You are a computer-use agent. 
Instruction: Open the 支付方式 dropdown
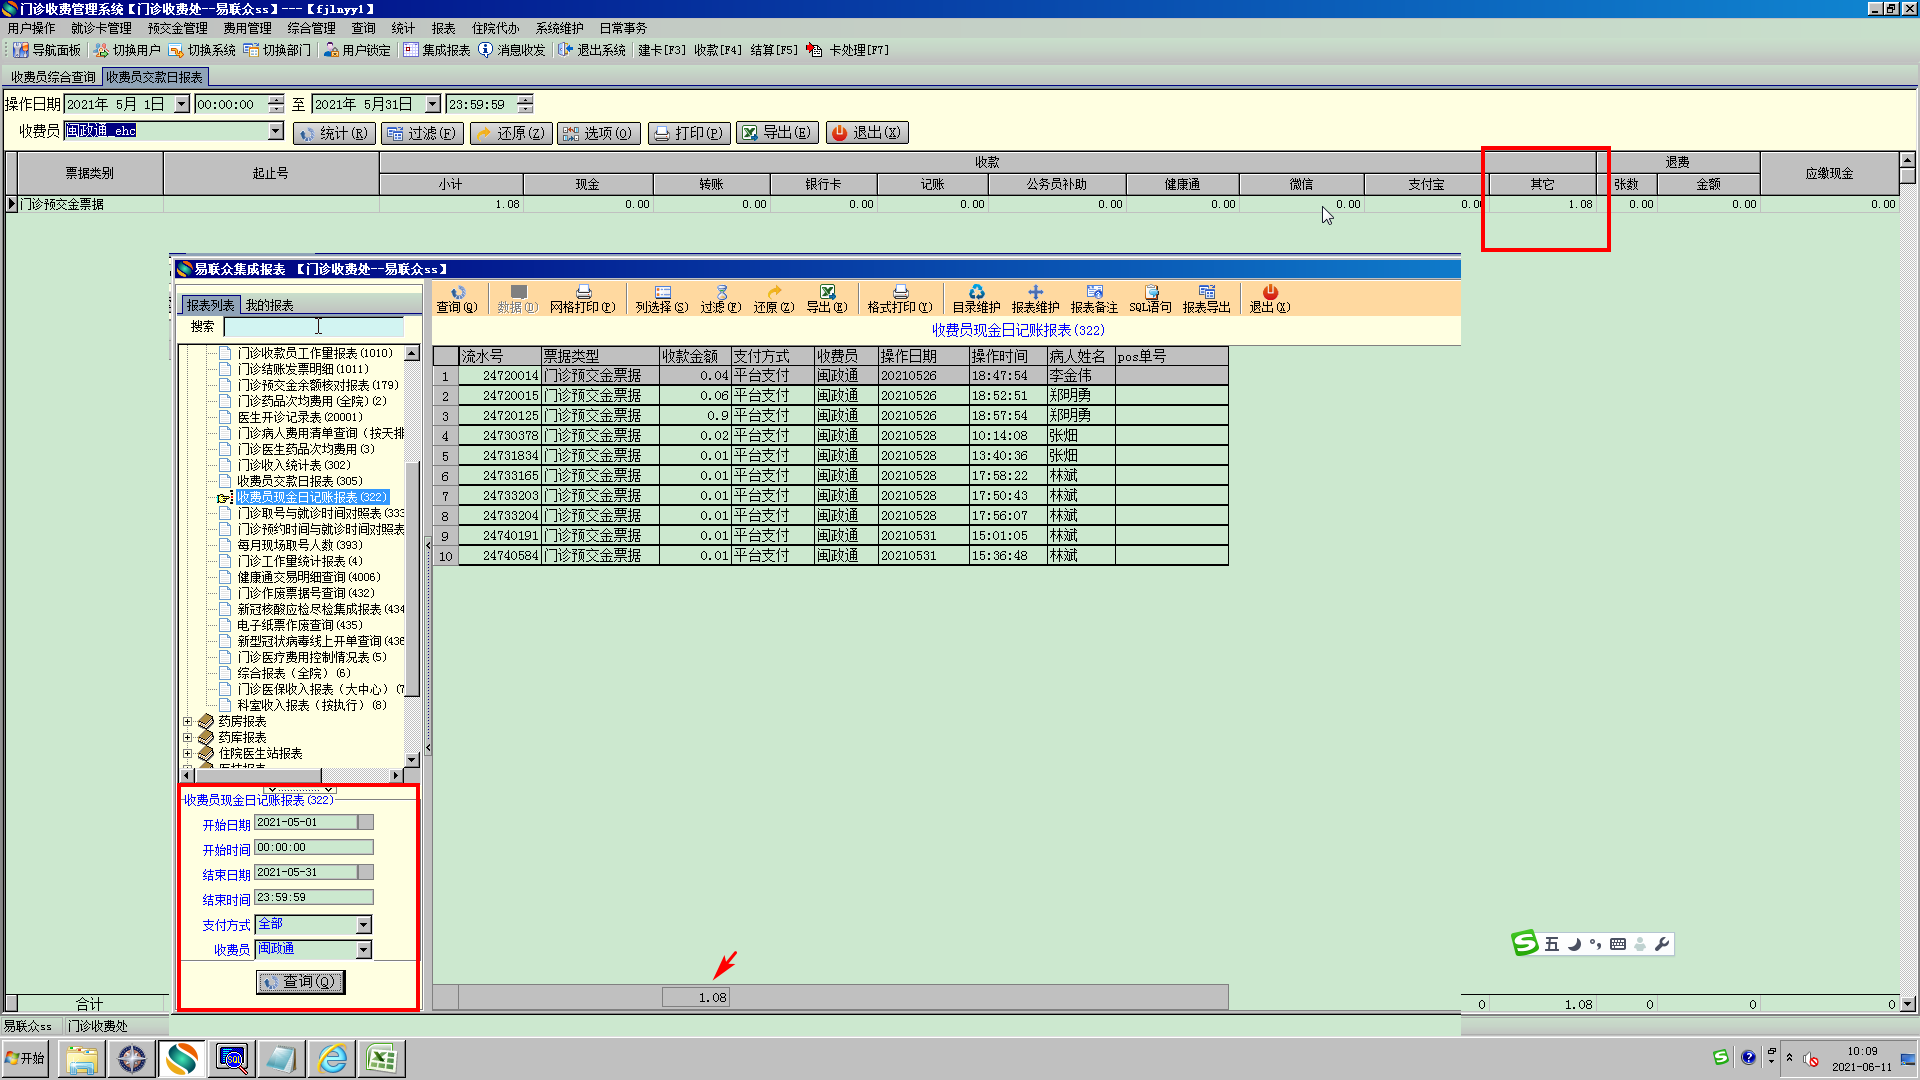[364, 925]
